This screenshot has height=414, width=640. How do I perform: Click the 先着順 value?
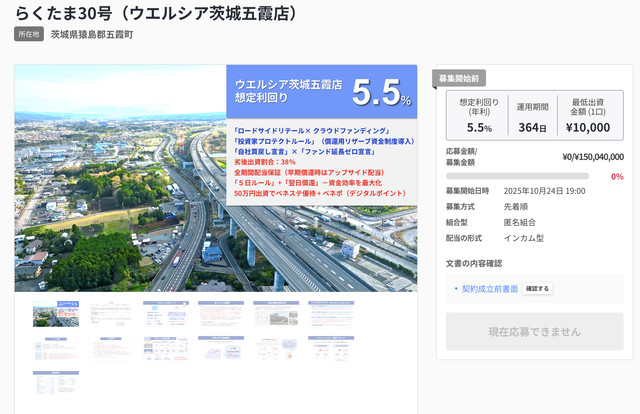516,207
